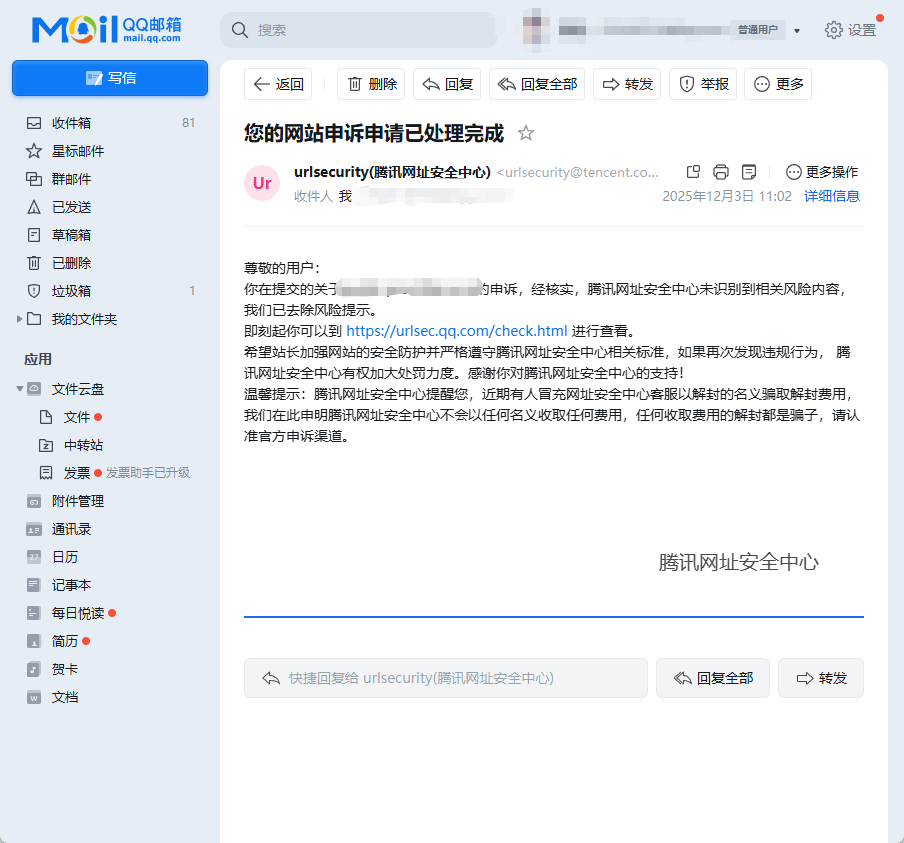This screenshot has width=904, height=843.
Task: Open the urlsec.qq.com/check.html link
Action: tap(457, 331)
